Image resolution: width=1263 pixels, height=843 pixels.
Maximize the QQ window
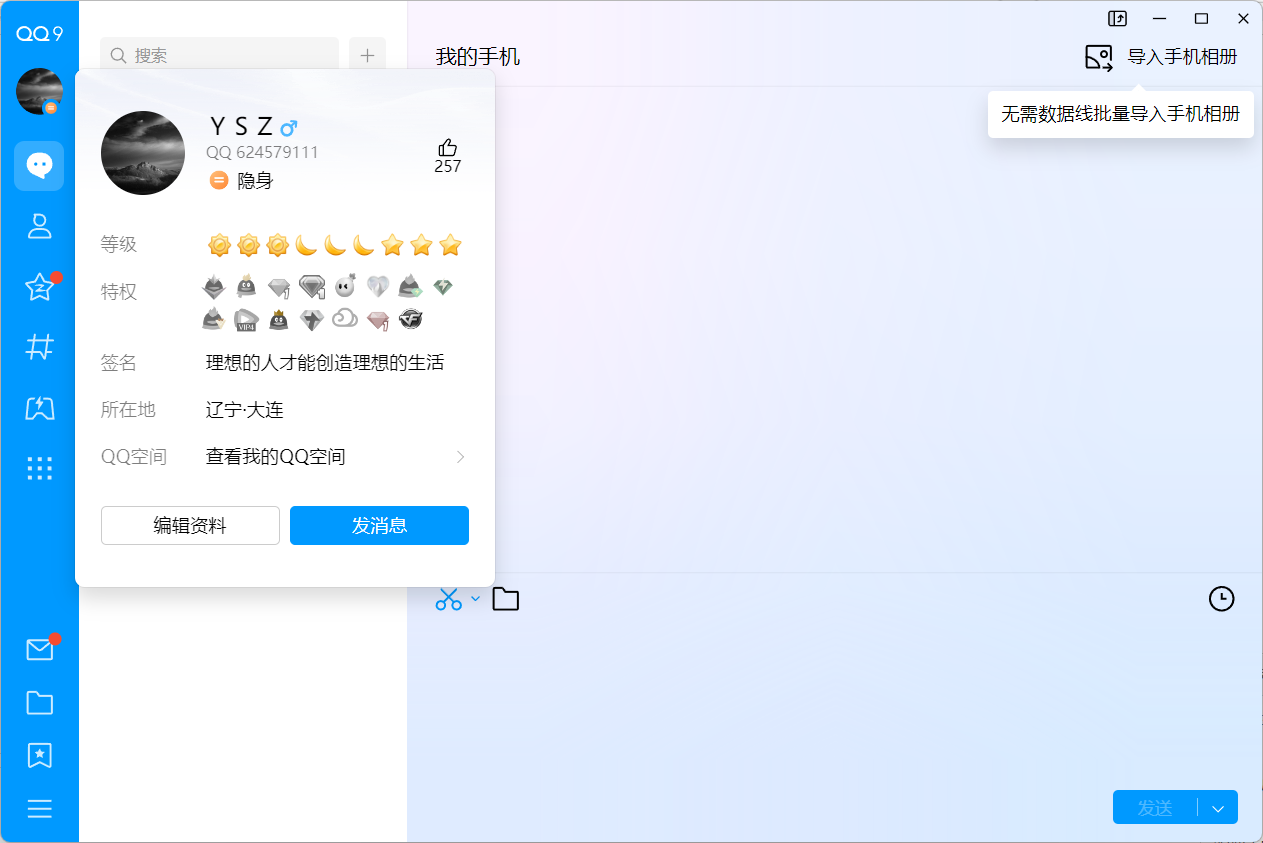pyautogui.click(x=1202, y=18)
